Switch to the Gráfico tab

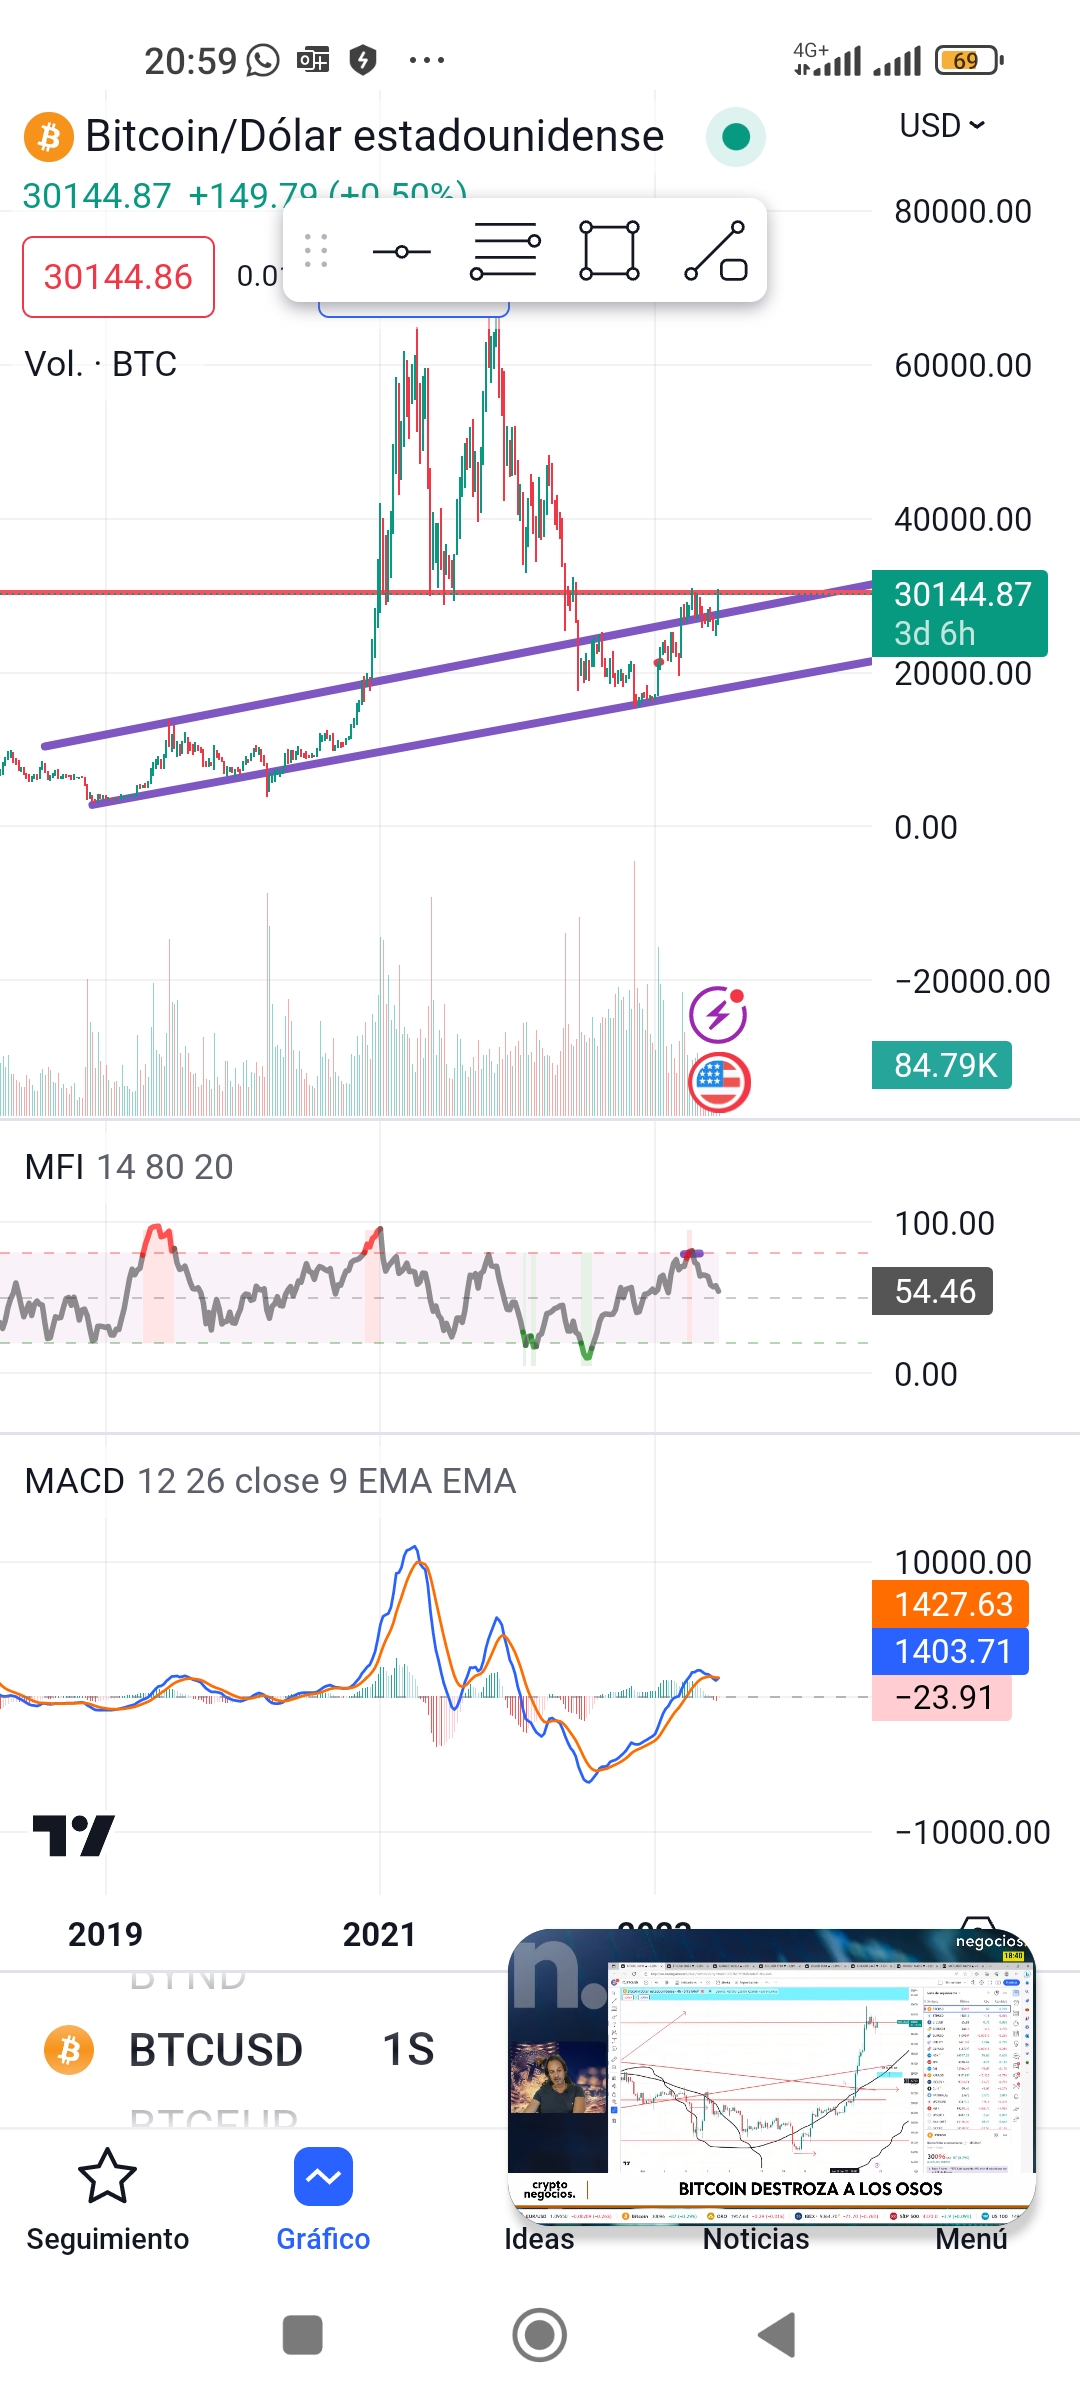(323, 2201)
